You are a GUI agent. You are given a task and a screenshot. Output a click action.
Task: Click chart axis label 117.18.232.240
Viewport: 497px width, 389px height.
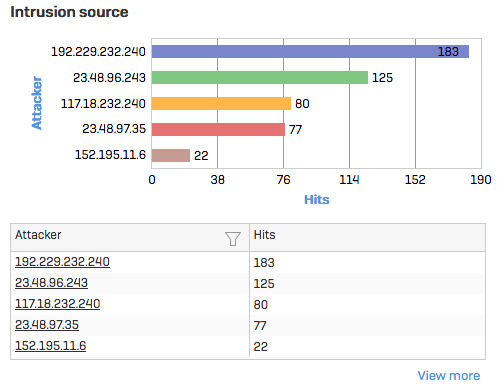point(103,104)
